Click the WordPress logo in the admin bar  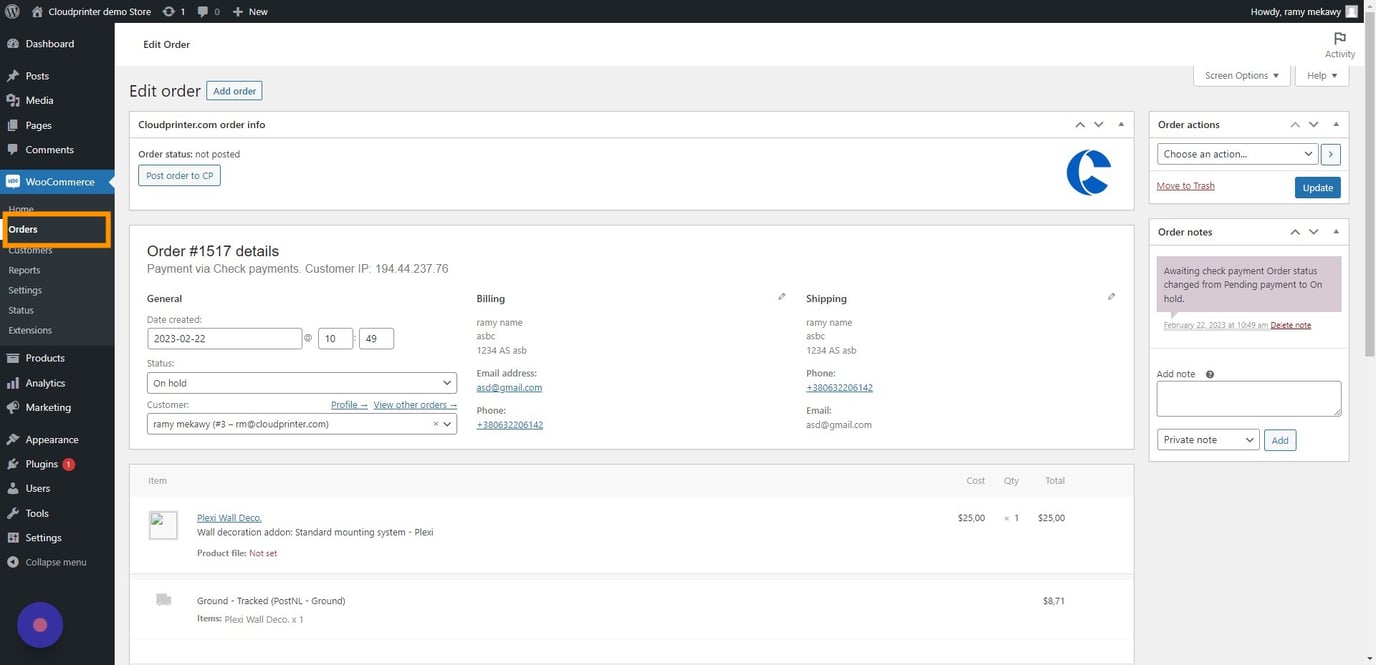point(11,11)
